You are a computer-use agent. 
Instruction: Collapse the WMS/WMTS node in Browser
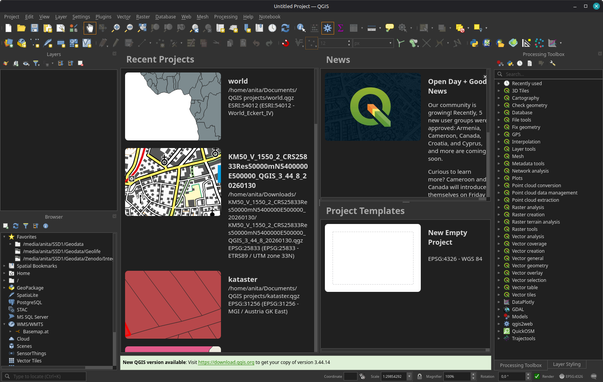(x=4, y=324)
